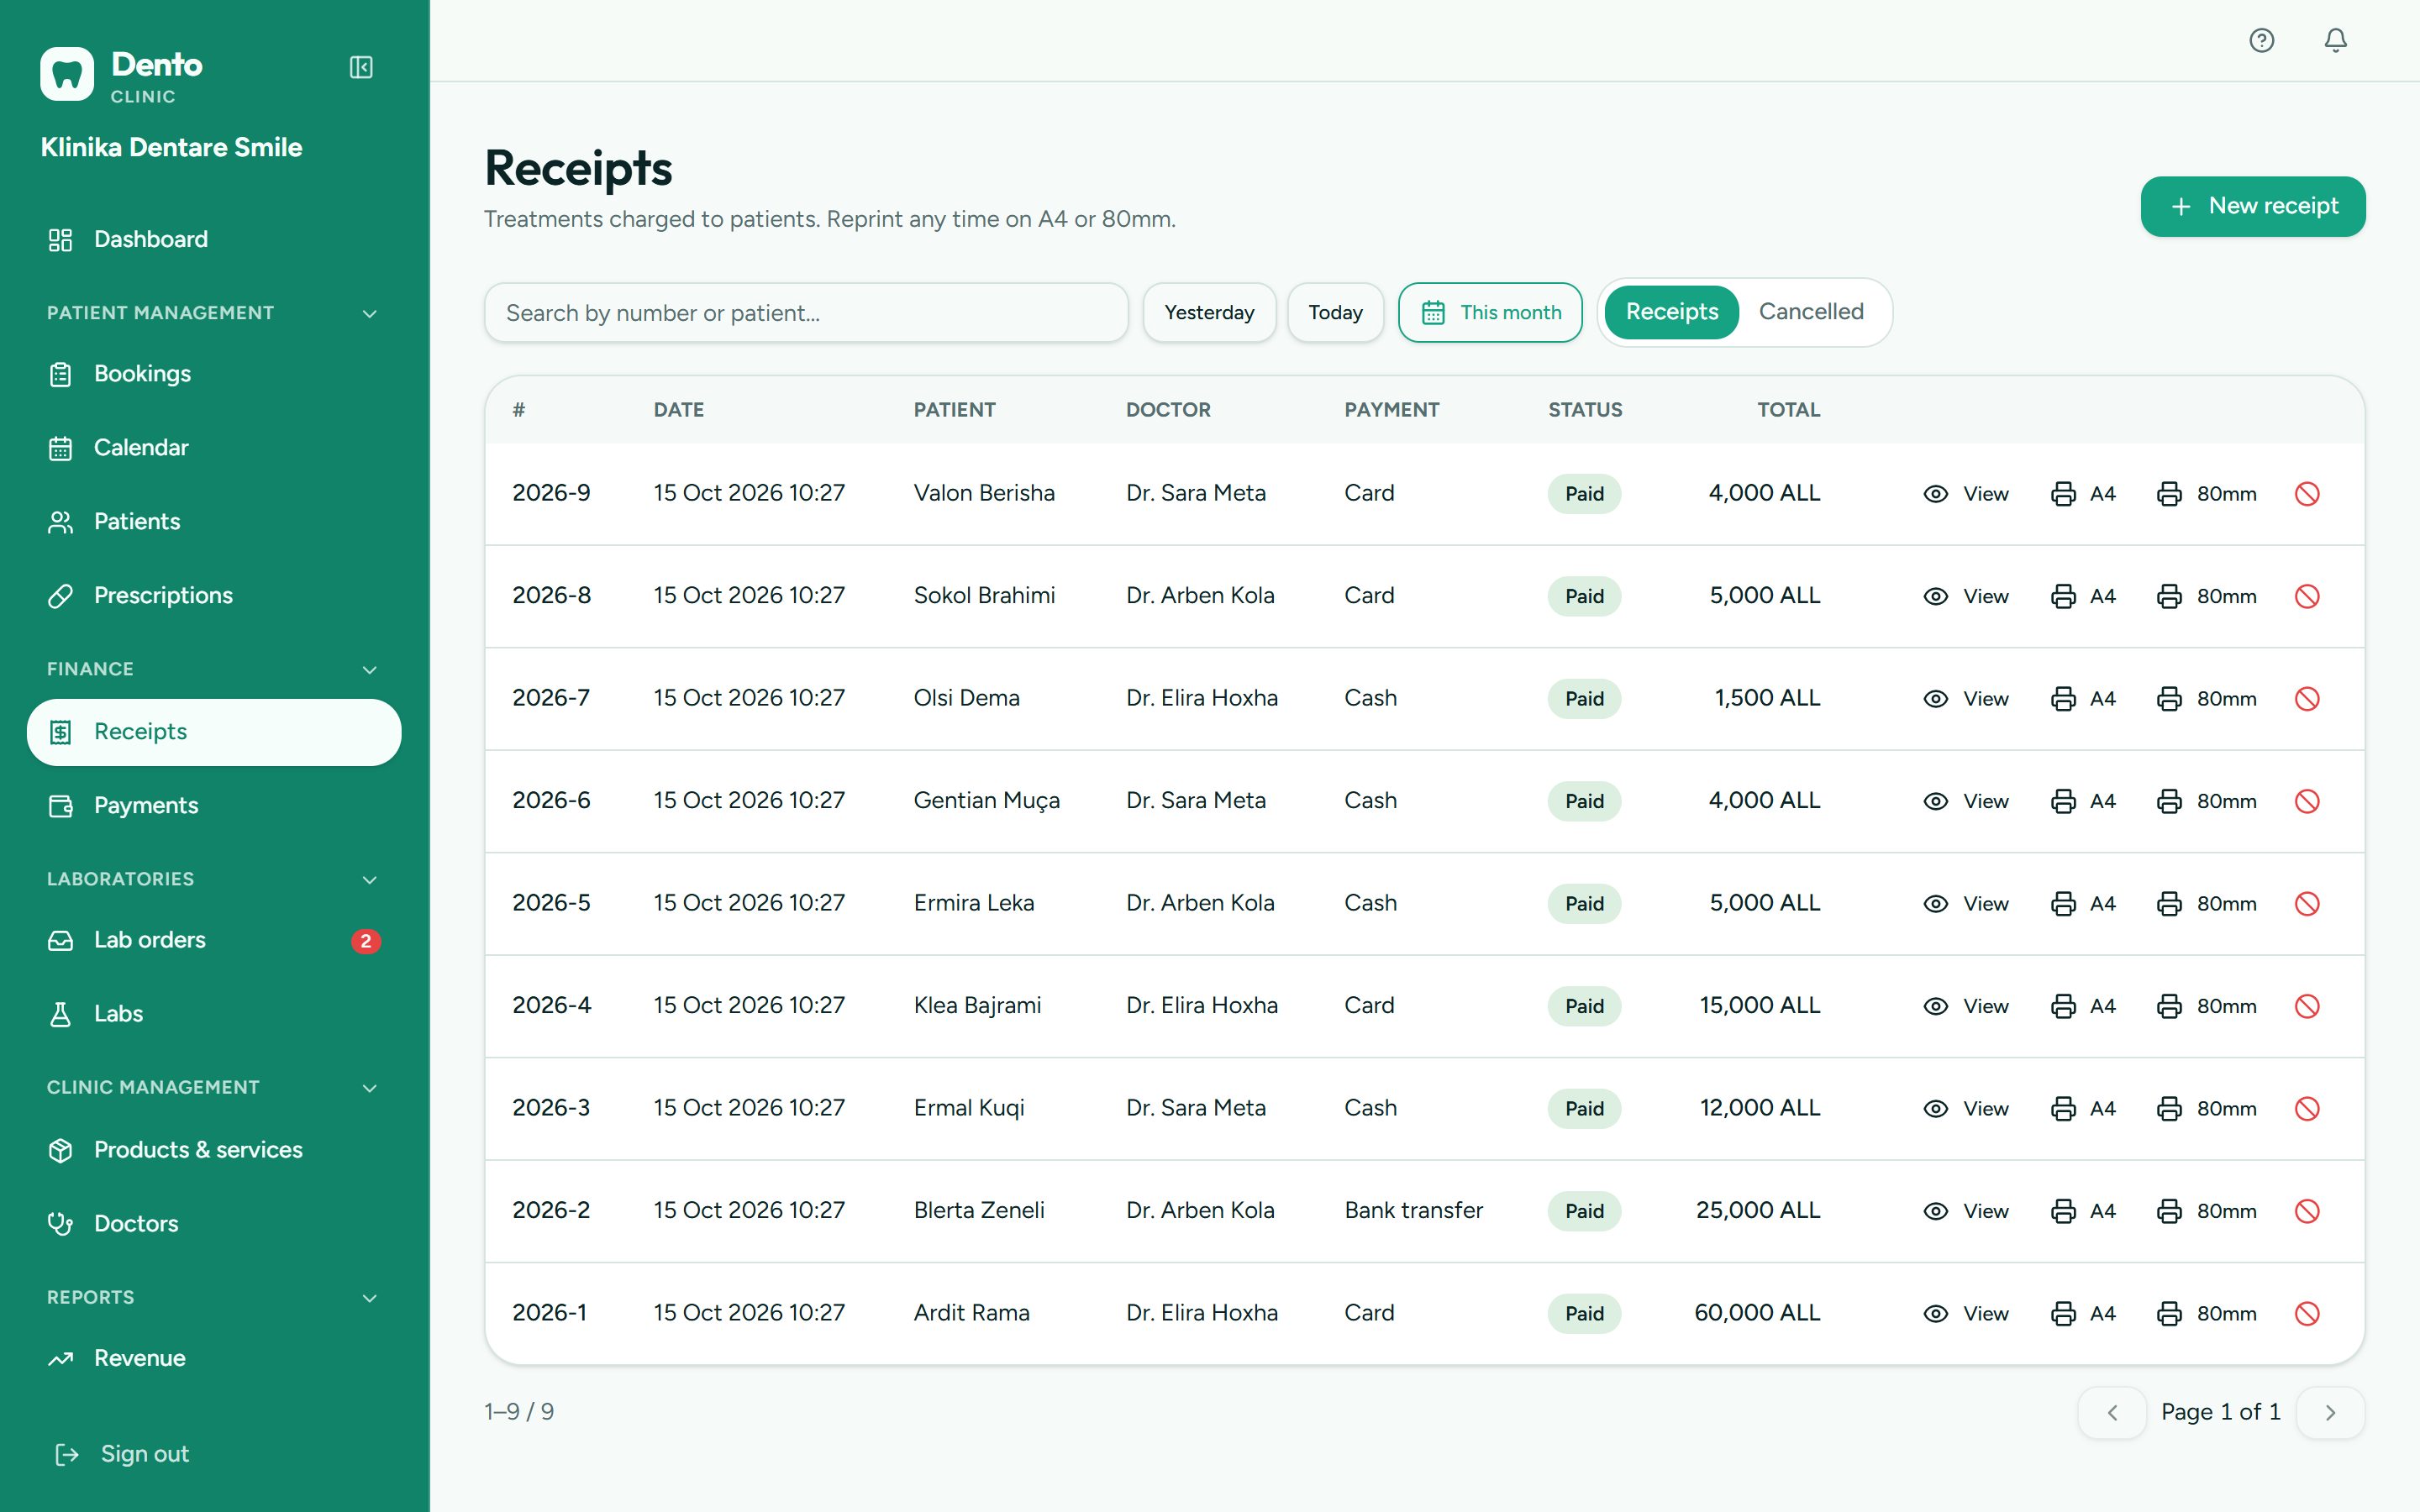The image size is (2420, 1512).
Task: Collapse the sidebar panel icon
Action: [361, 67]
